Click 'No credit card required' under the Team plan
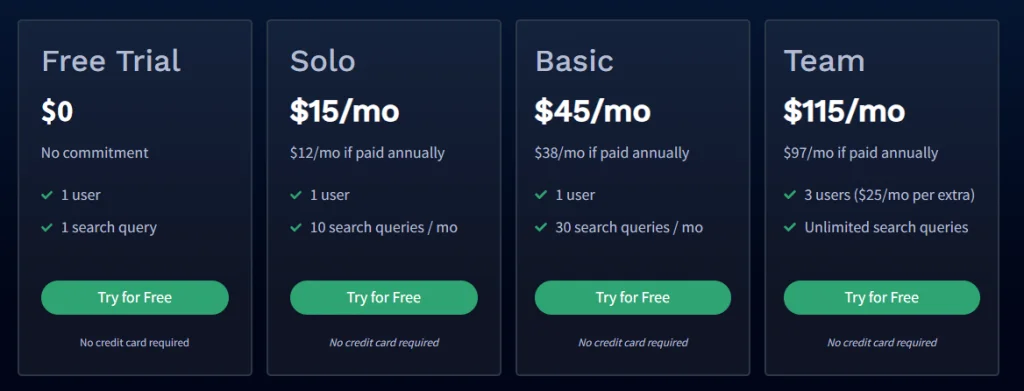Screen dimensions: 1024x391 (x=882, y=343)
